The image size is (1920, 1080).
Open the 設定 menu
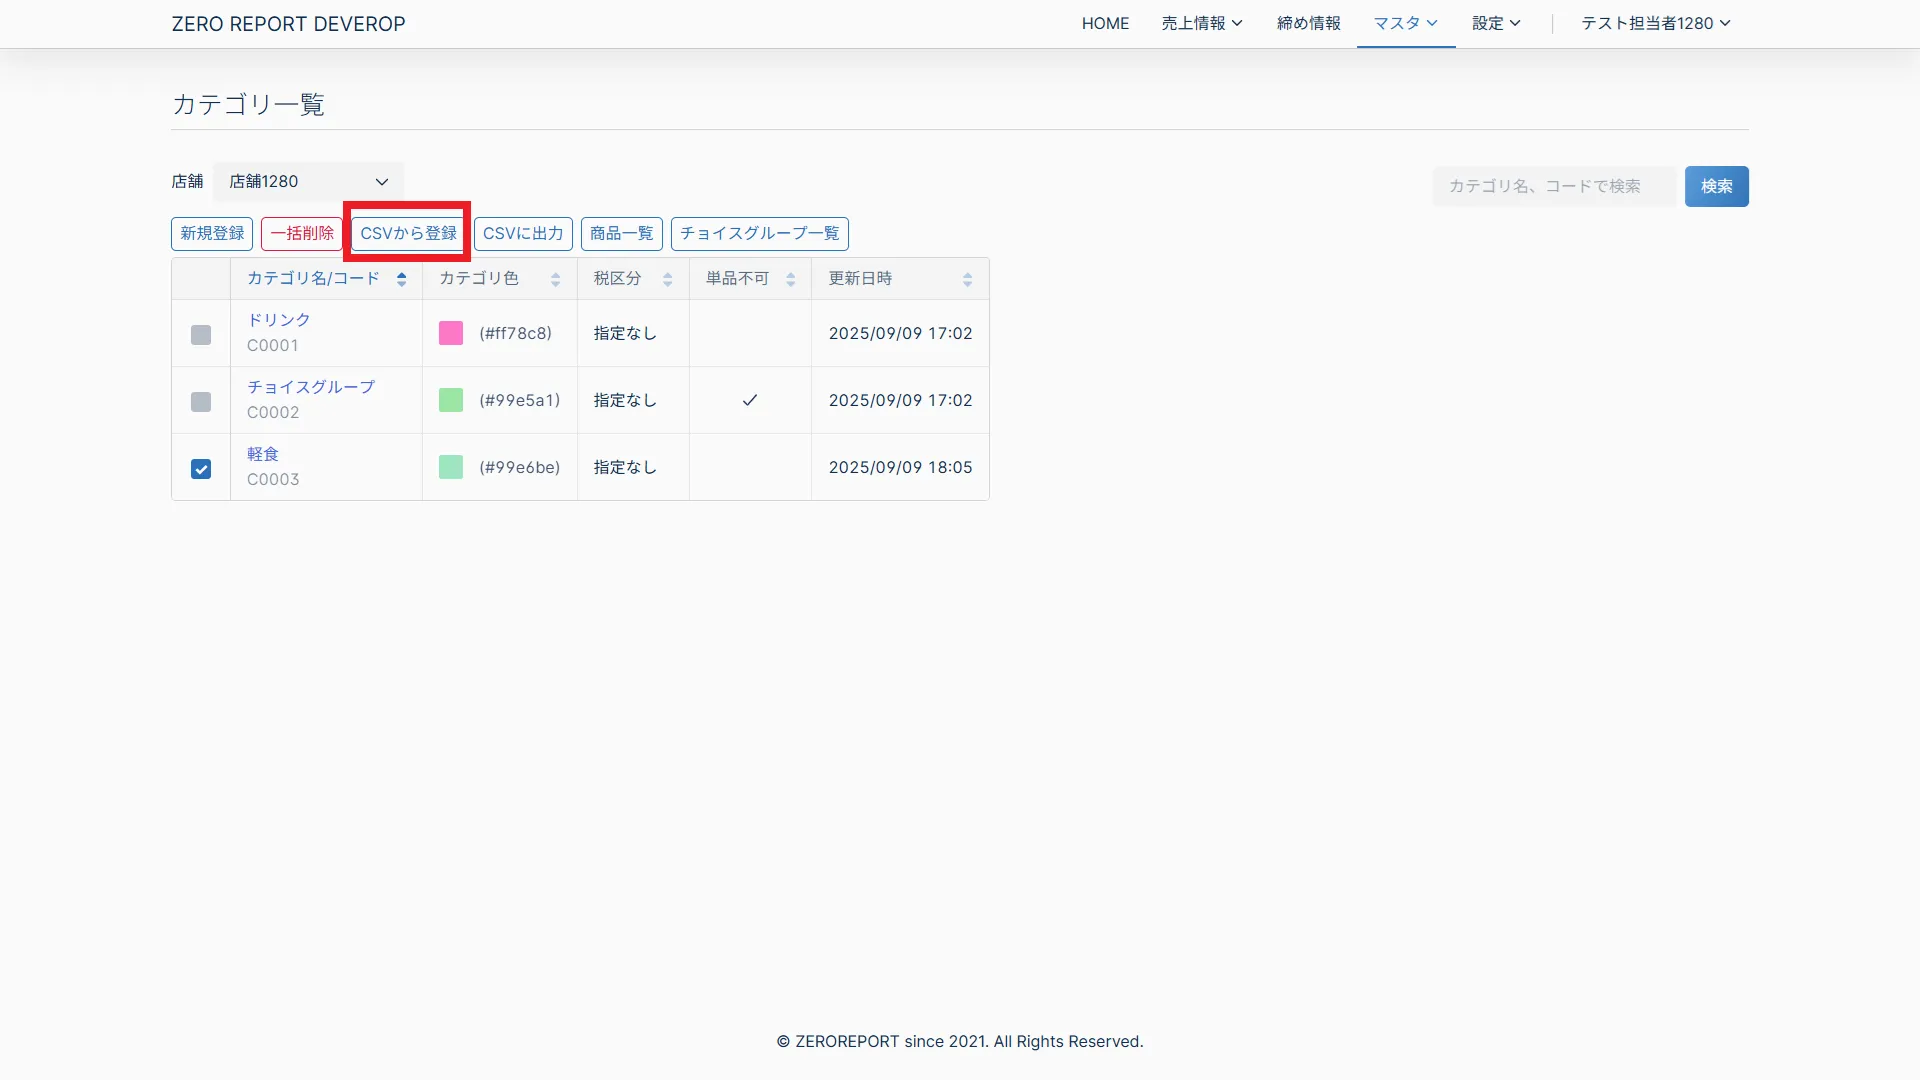click(x=1495, y=23)
